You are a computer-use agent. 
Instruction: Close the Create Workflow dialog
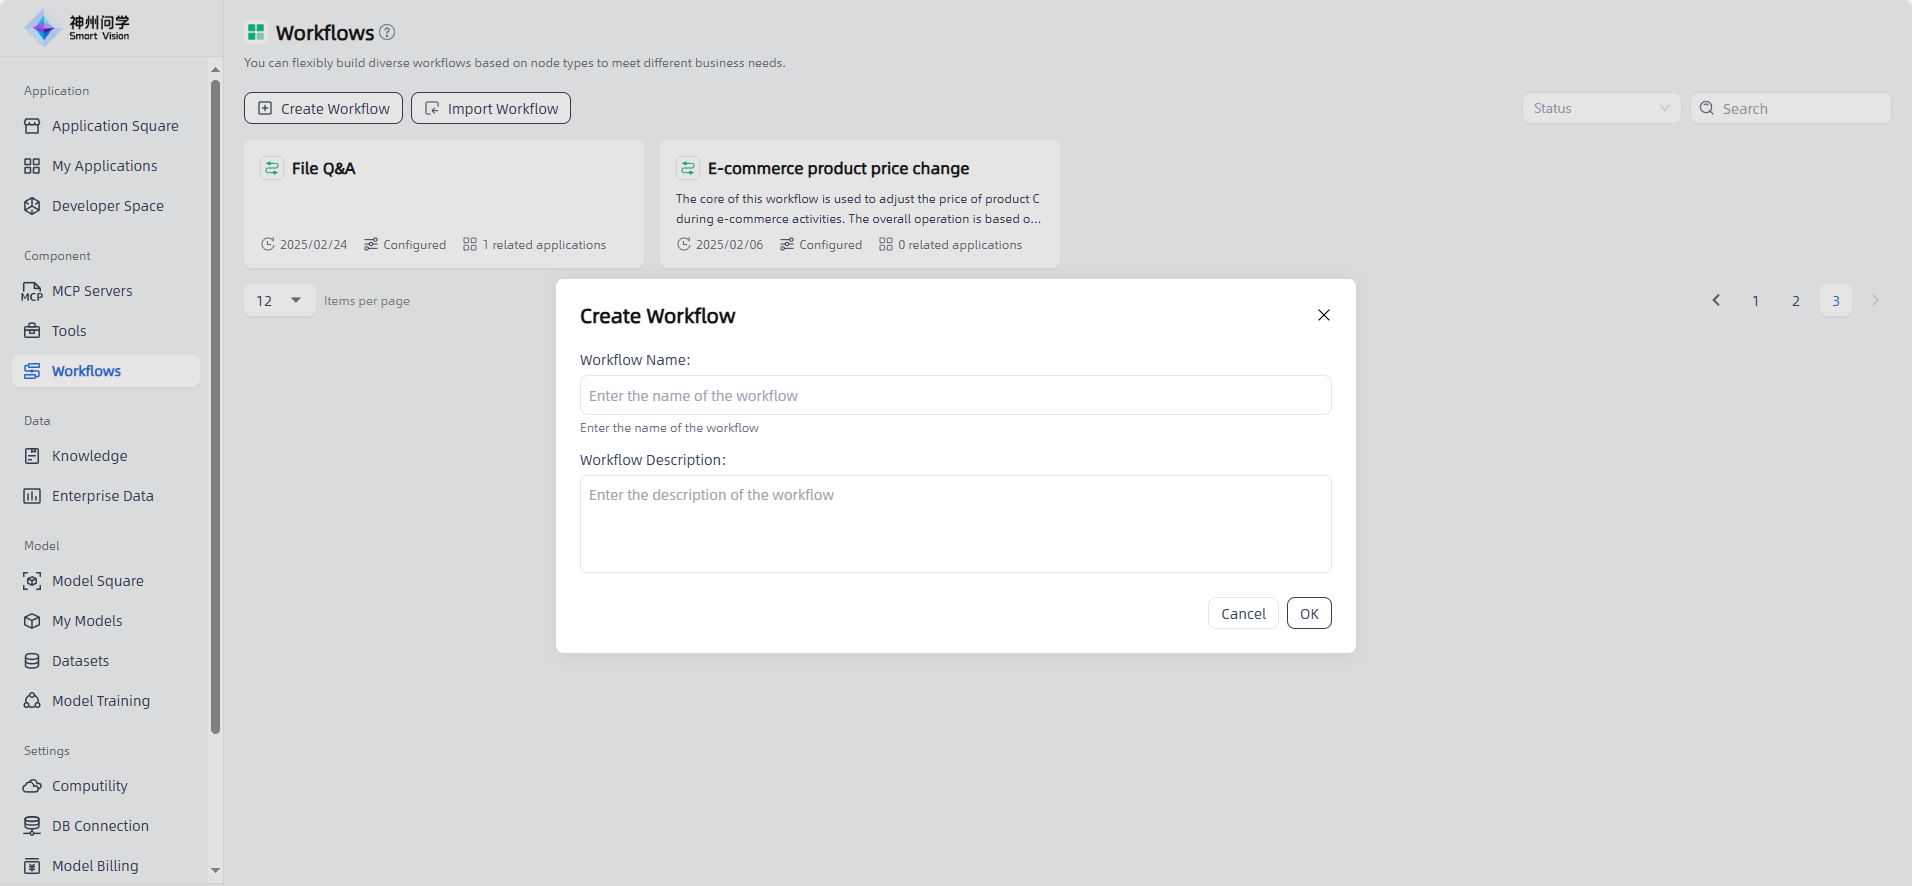tap(1323, 315)
